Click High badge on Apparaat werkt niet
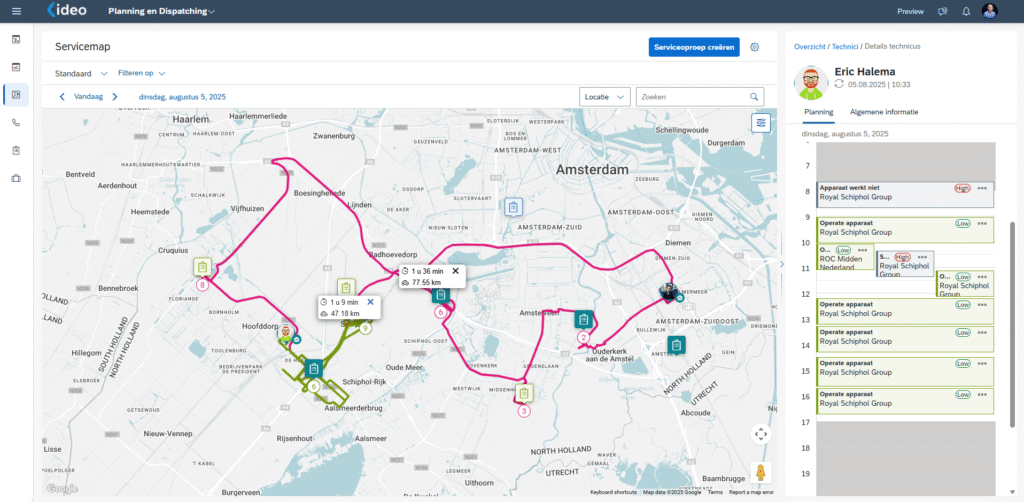The height and width of the screenshot is (502, 1024). (962, 188)
